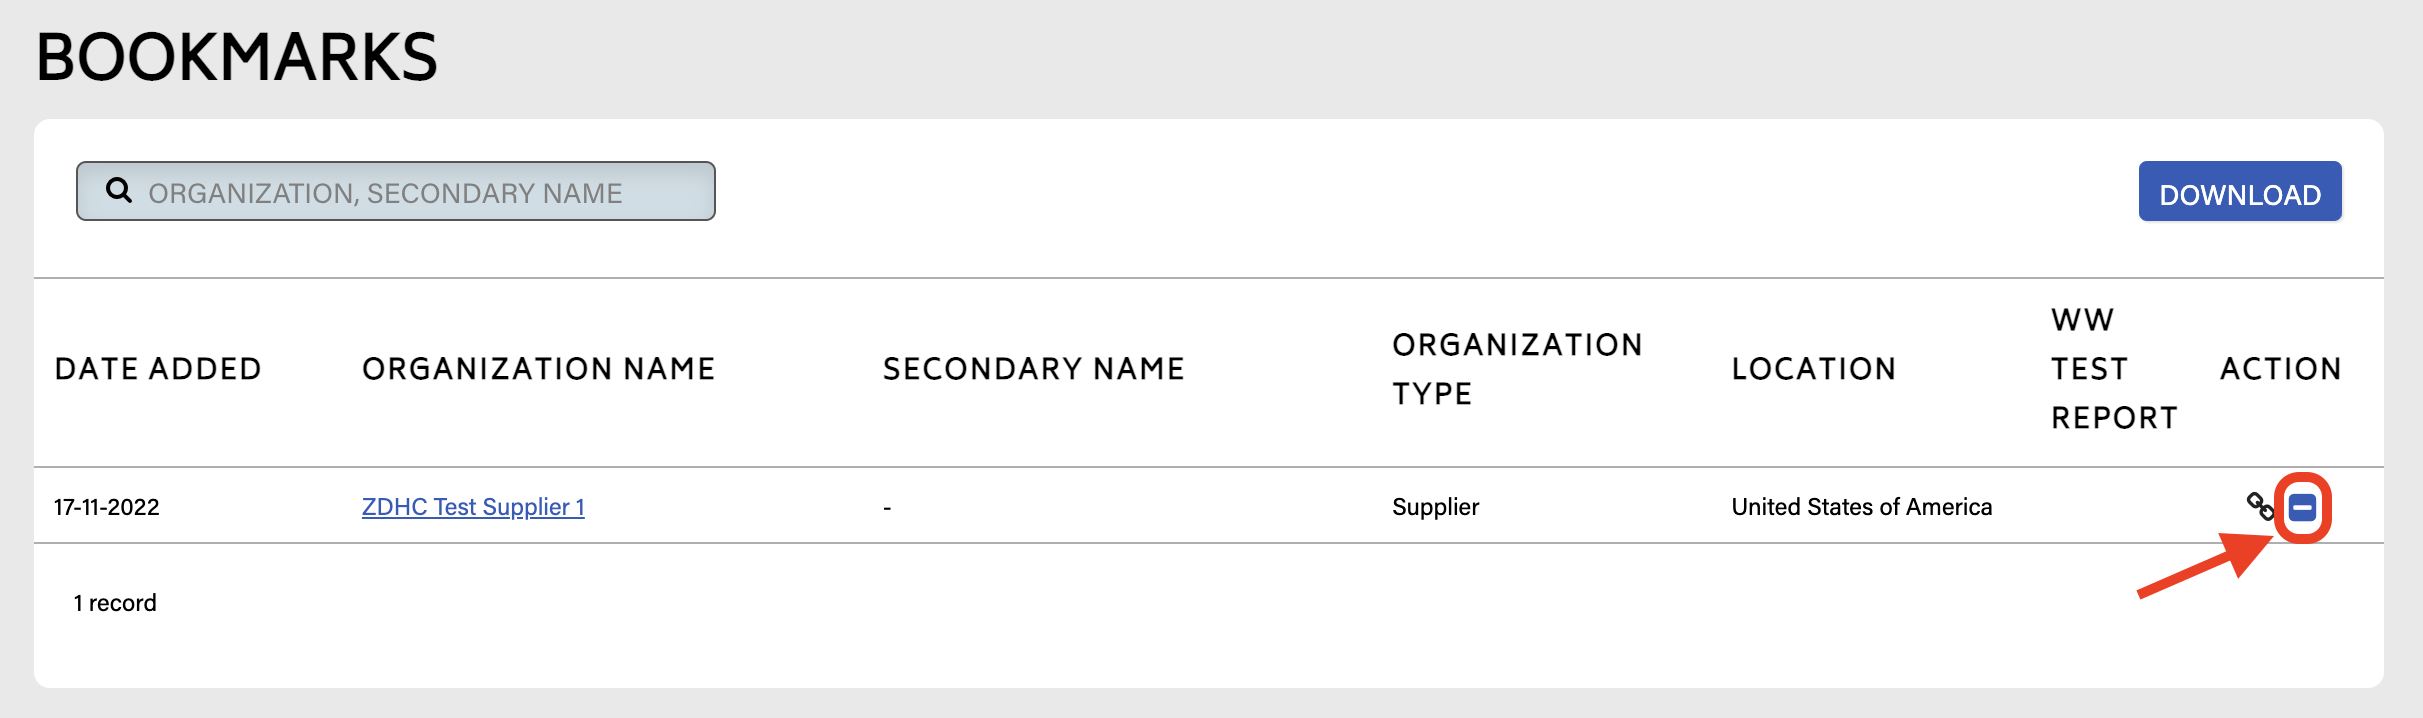Sort by ORGANIZATION NAME header

coord(538,368)
